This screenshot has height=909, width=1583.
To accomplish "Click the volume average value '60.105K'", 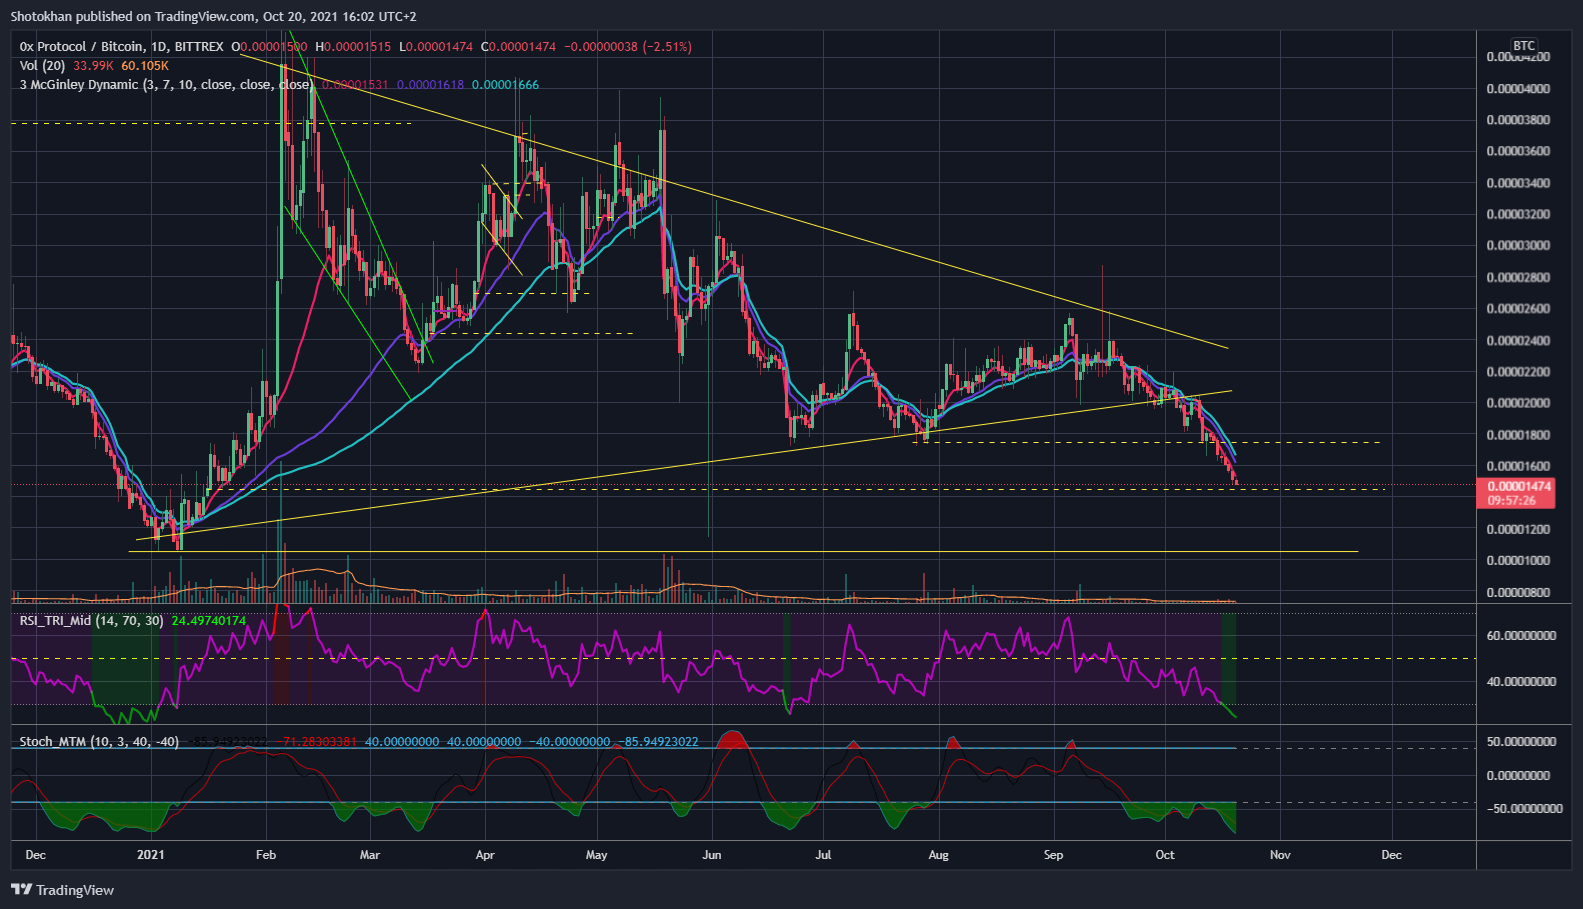I will tap(145, 66).
